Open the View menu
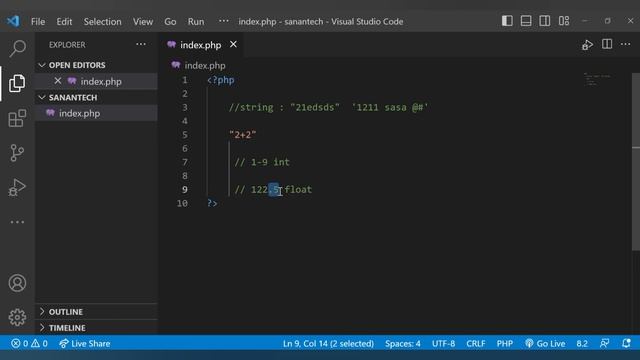The width and height of the screenshot is (640, 360). [143, 21]
